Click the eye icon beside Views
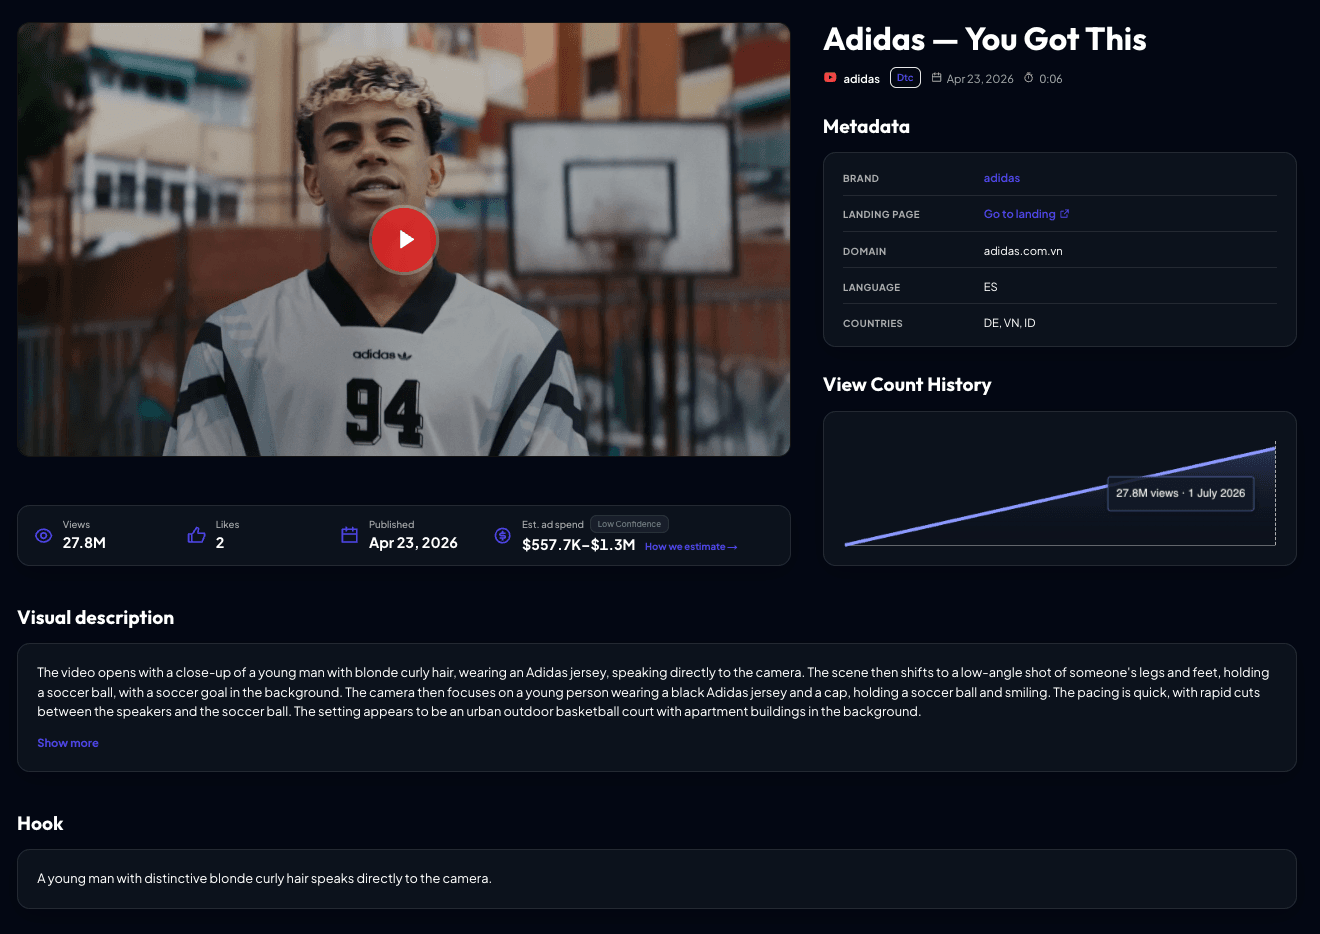Viewport: 1320px width, 934px height. tap(43, 535)
